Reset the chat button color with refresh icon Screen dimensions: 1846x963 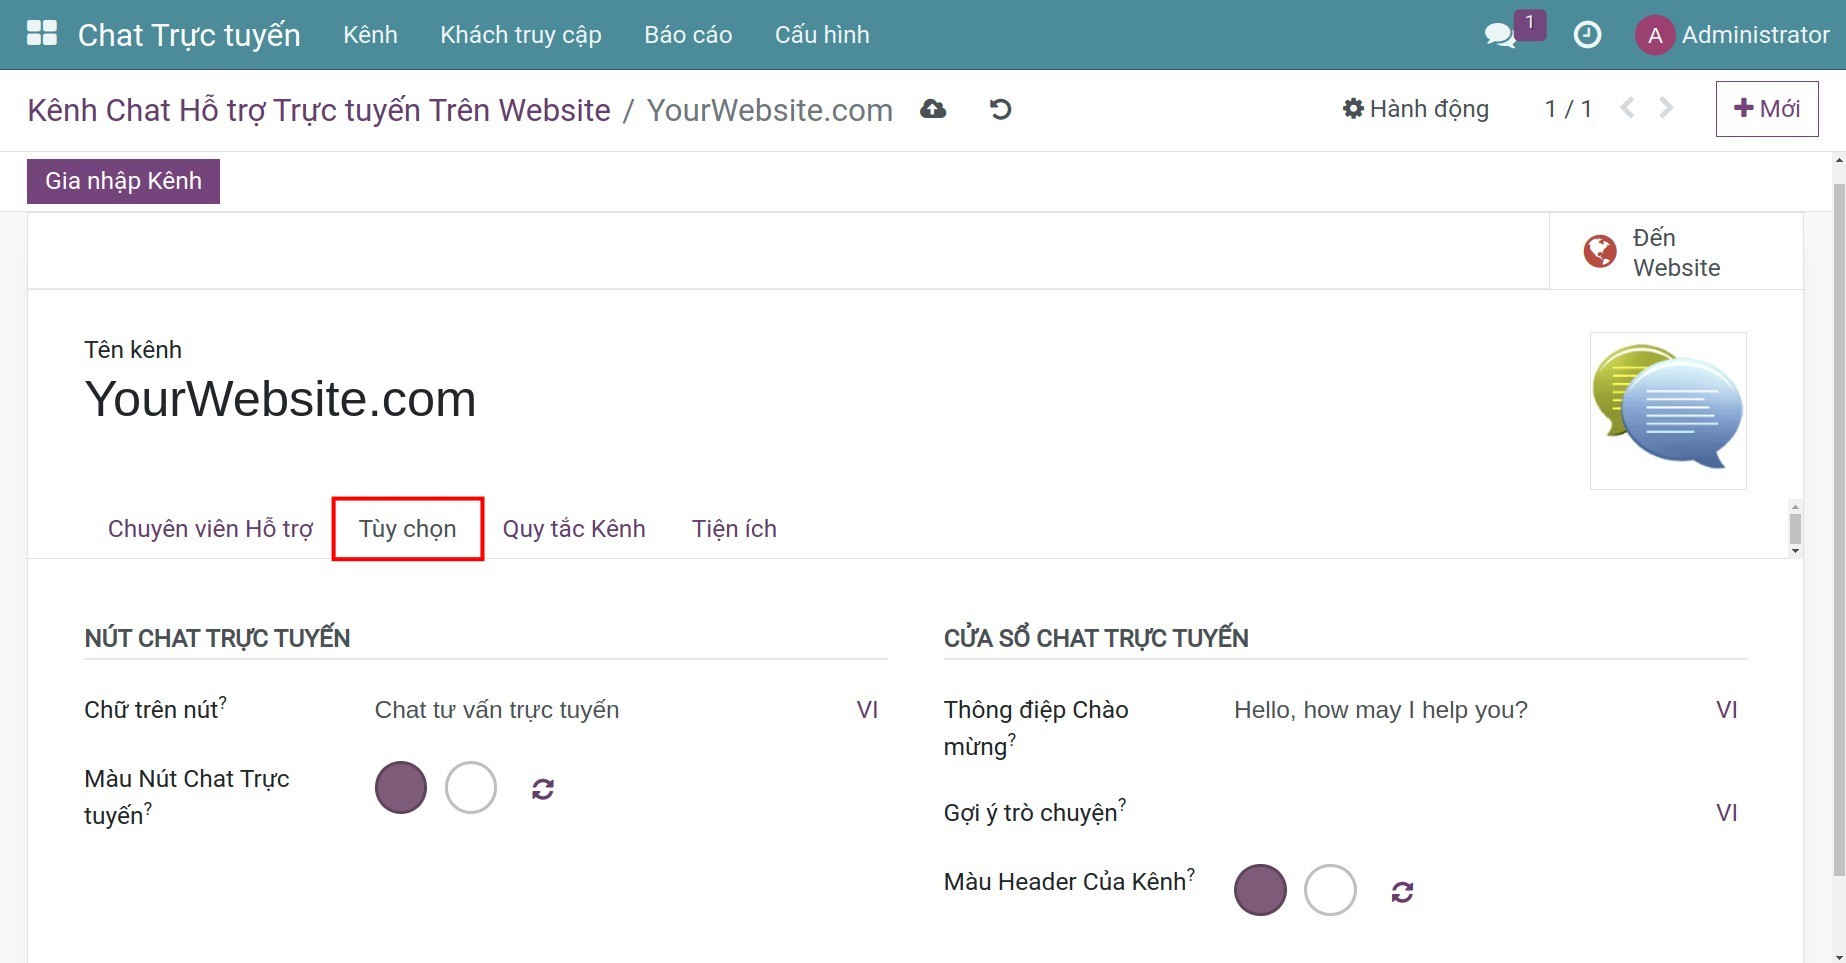(543, 789)
